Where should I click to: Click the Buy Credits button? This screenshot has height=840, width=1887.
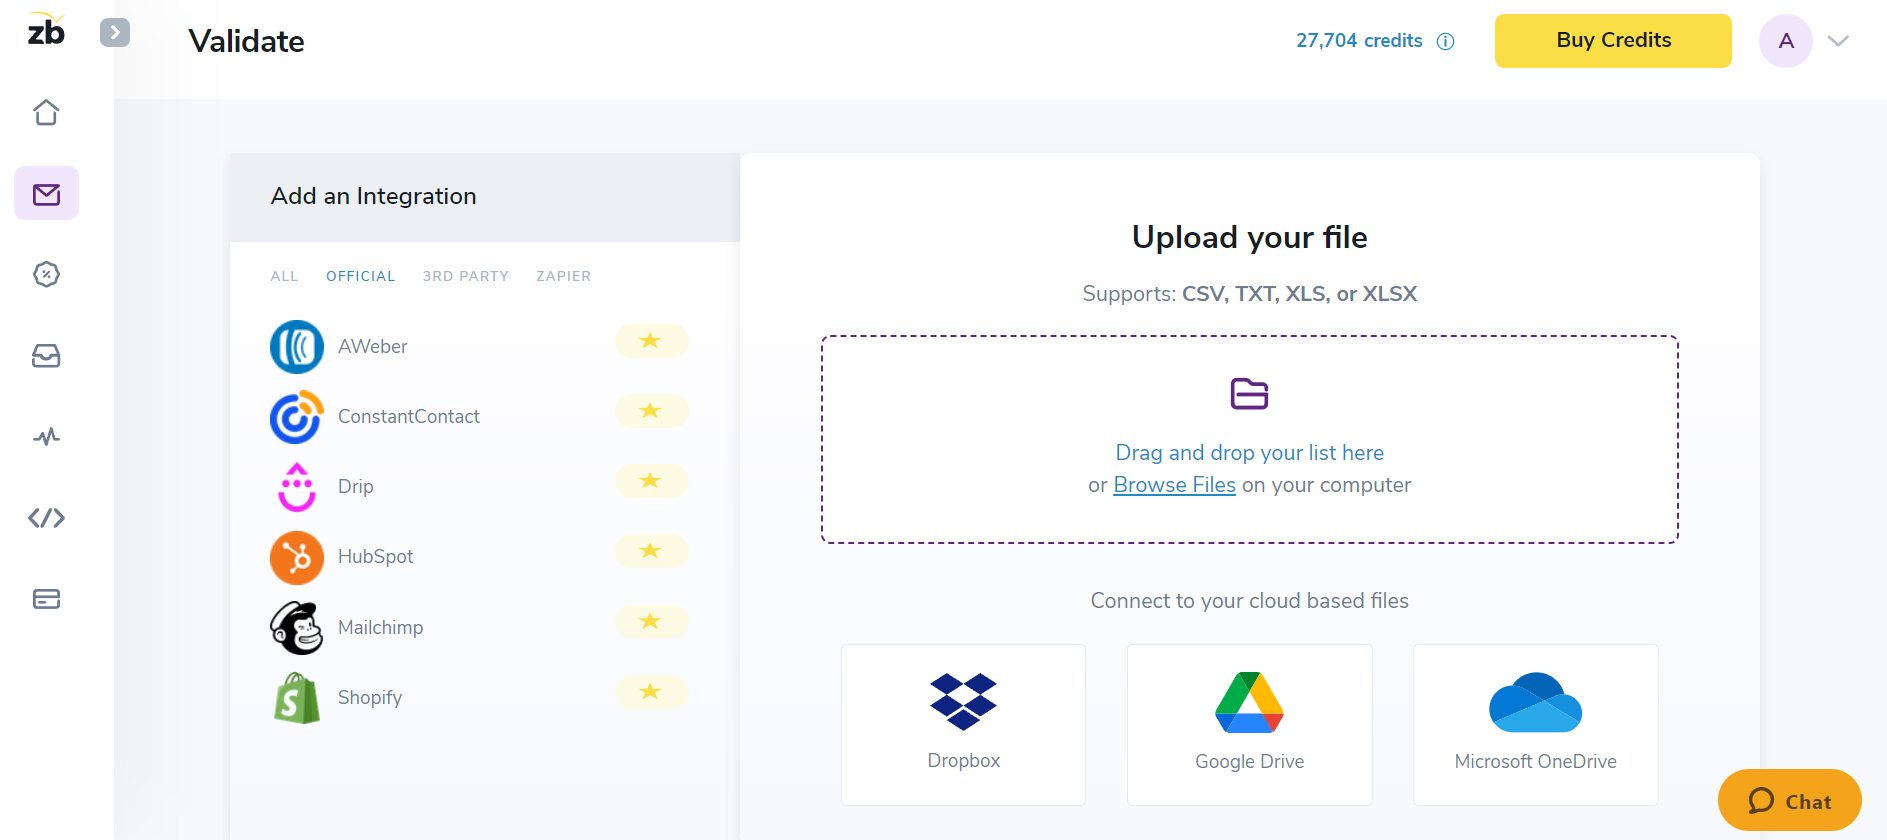click(1613, 41)
